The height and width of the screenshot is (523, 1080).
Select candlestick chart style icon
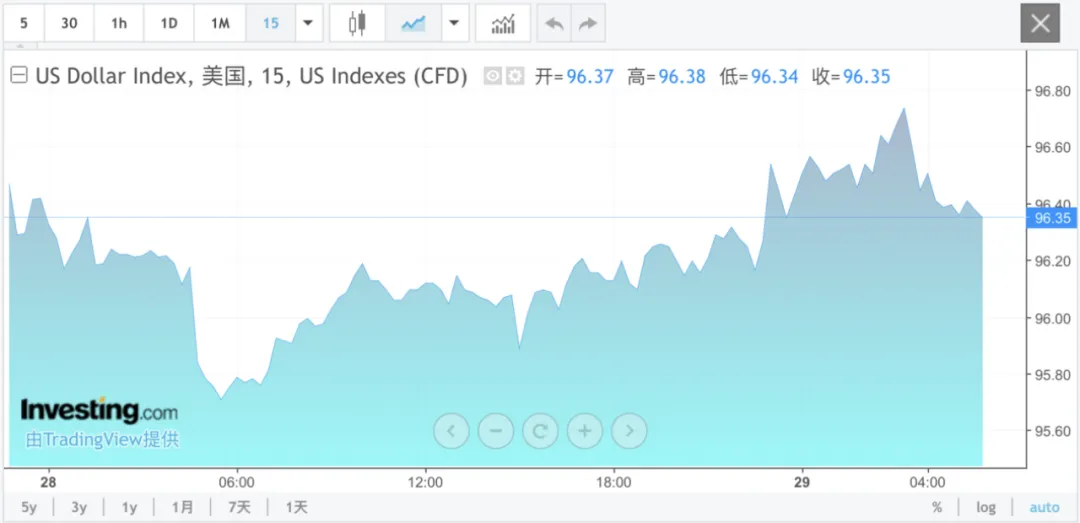[358, 23]
